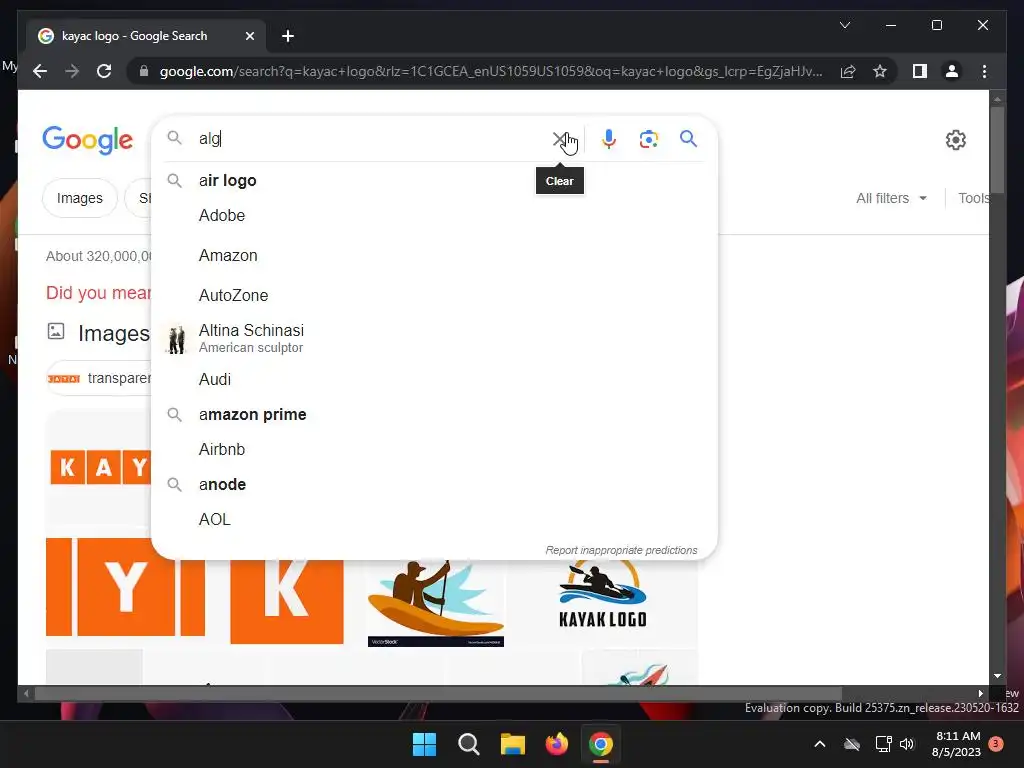Click the OneDrive tray icon
1024x768 pixels.
[852, 744]
